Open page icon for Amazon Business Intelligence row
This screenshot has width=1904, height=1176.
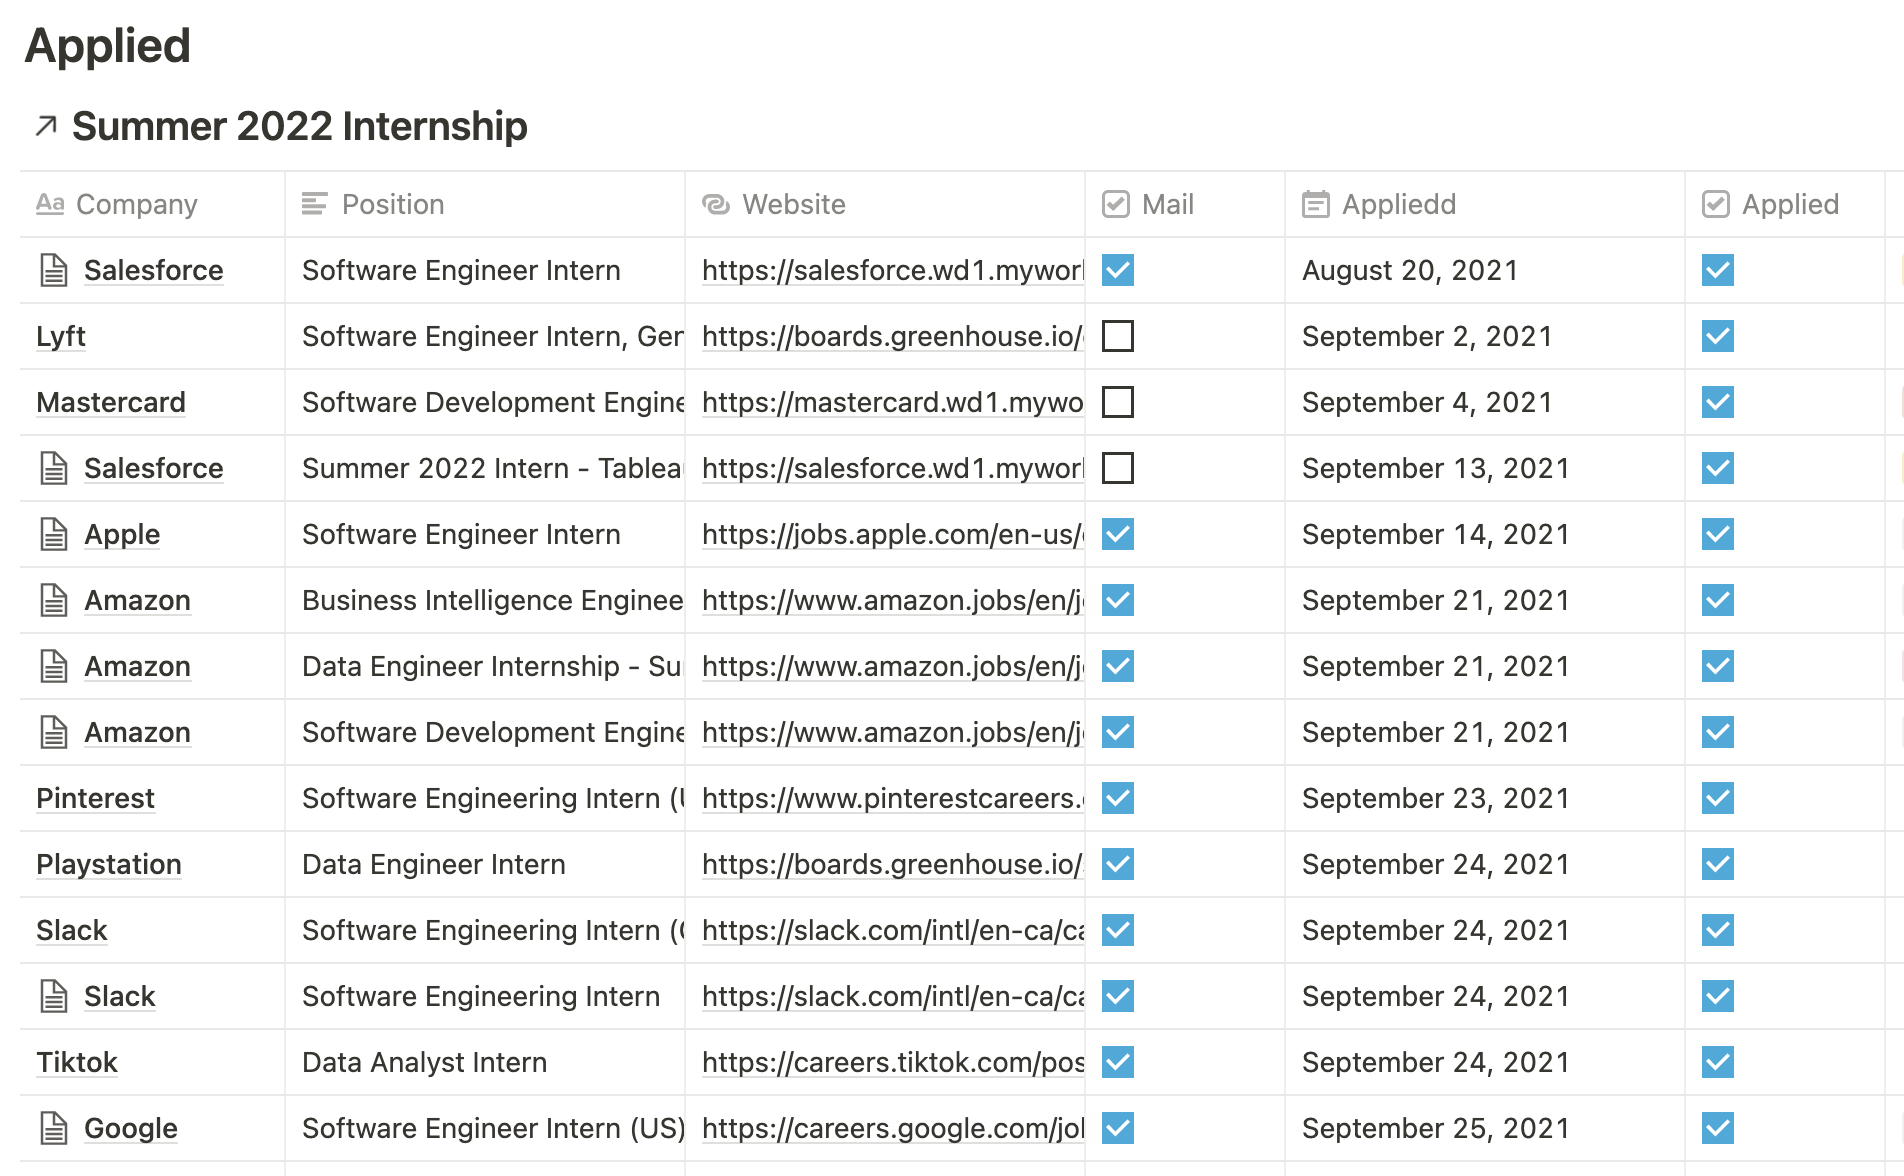point(54,600)
